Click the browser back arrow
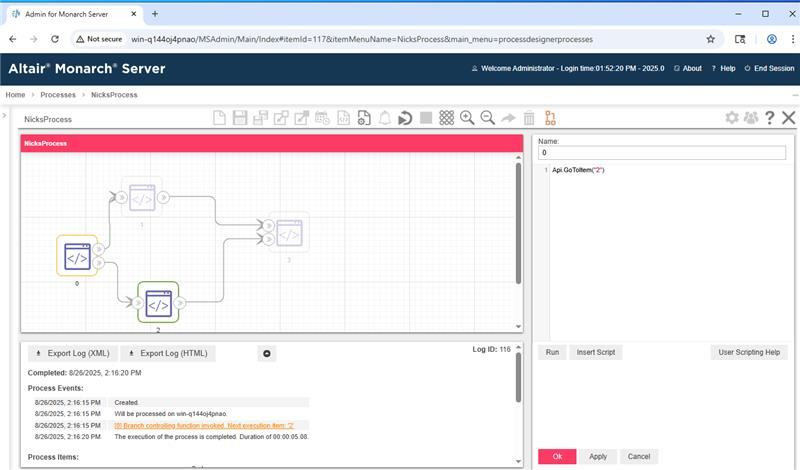 [x=13, y=39]
